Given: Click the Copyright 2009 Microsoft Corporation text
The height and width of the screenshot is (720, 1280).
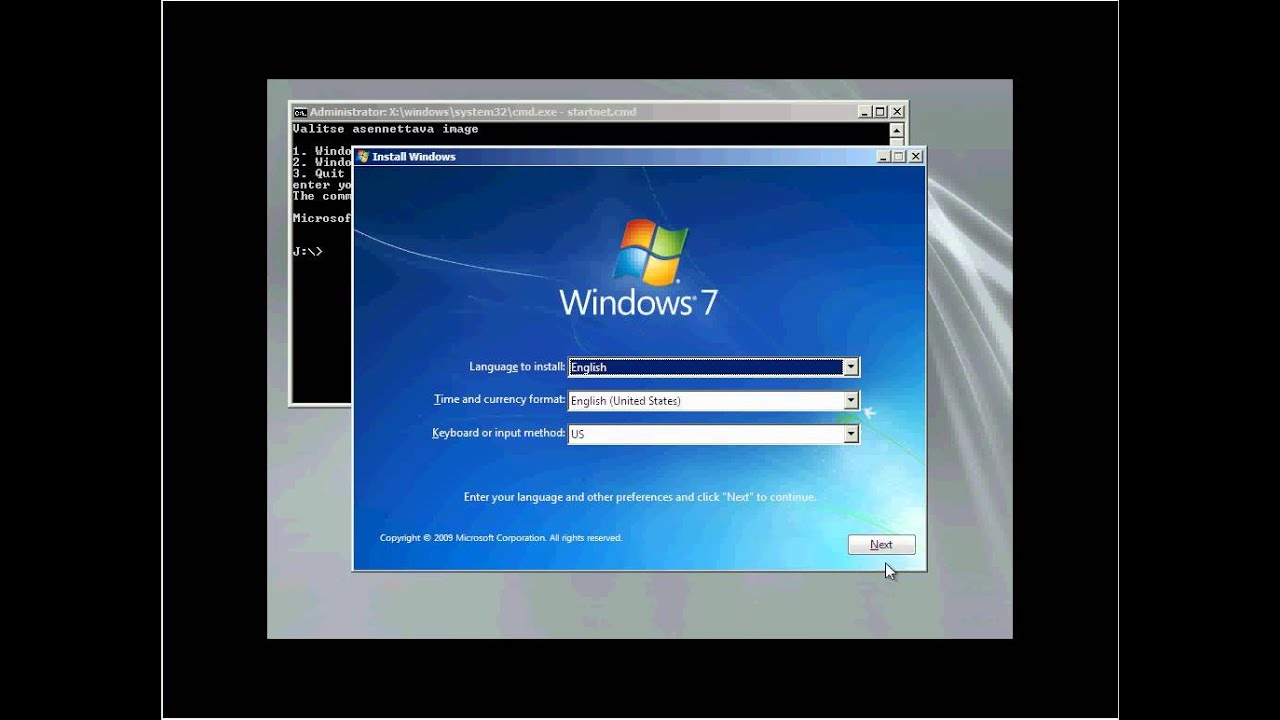Looking at the screenshot, I should [x=501, y=538].
